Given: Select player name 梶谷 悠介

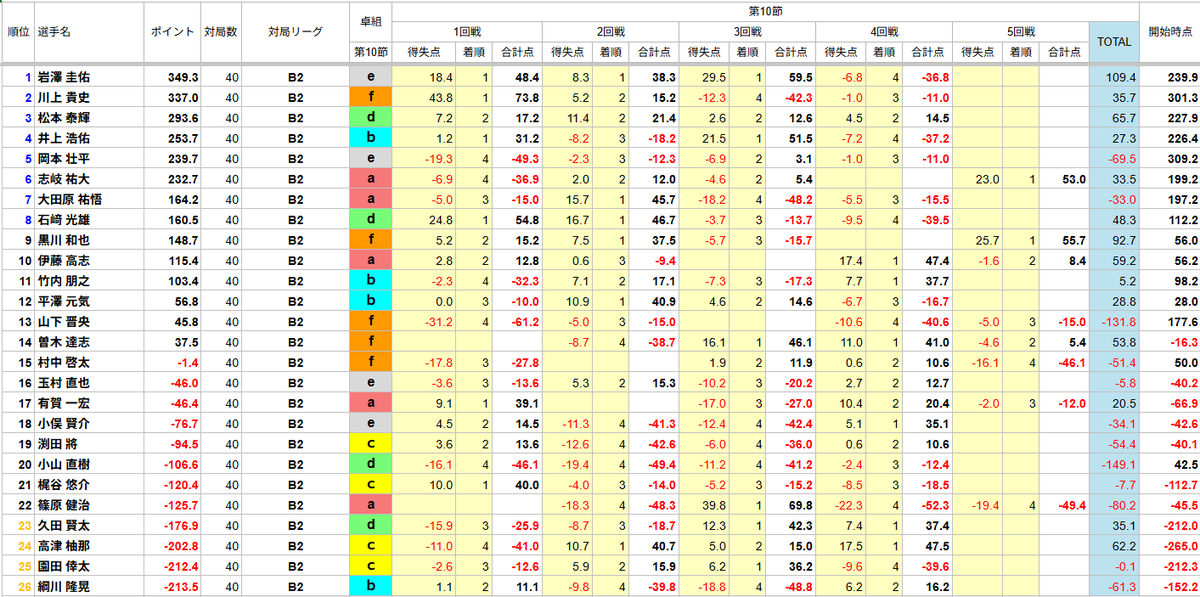Looking at the screenshot, I should pyautogui.click(x=63, y=485).
